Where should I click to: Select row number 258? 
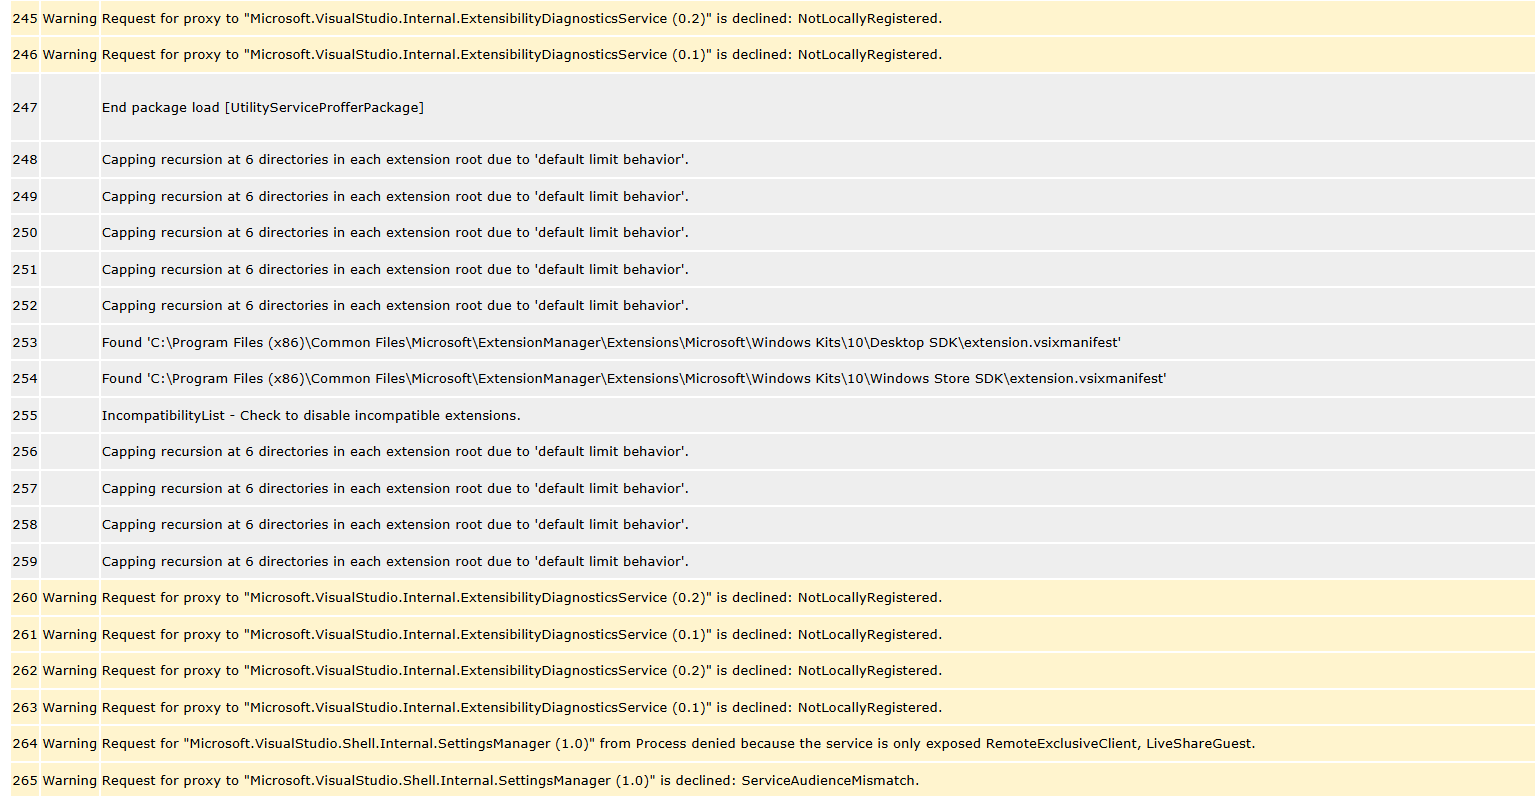25,525
